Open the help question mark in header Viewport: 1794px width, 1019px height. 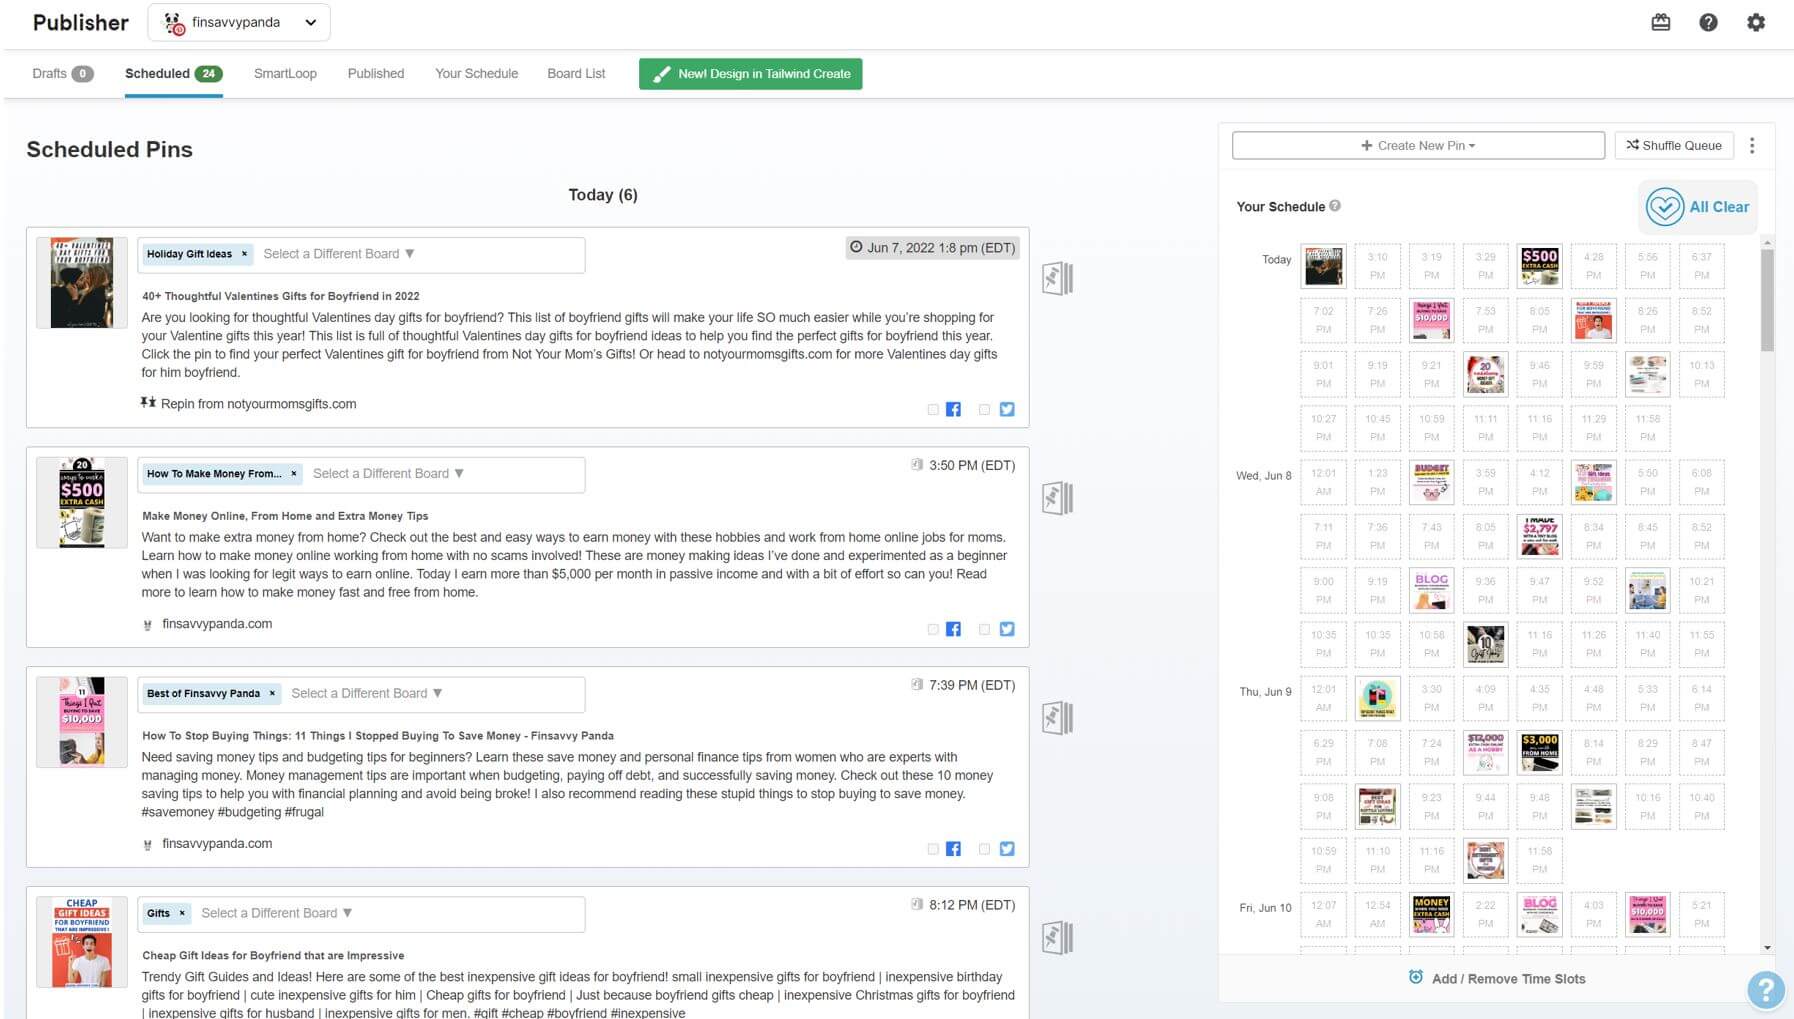pyautogui.click(x=1708, y=22)
